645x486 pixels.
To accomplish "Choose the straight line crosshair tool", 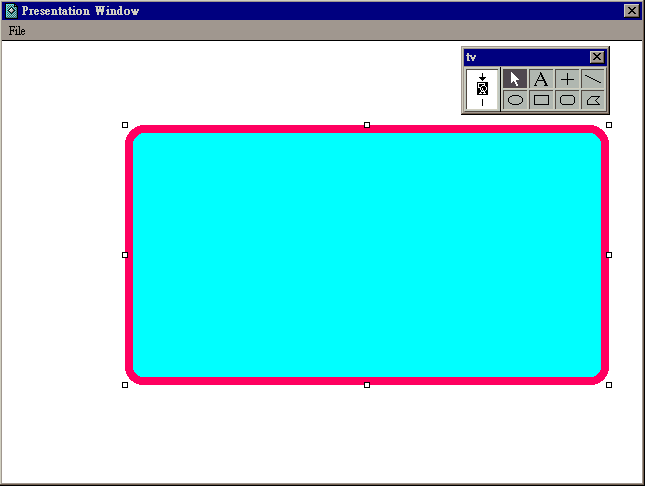I will pyautogui.click(x=567, y=79).
